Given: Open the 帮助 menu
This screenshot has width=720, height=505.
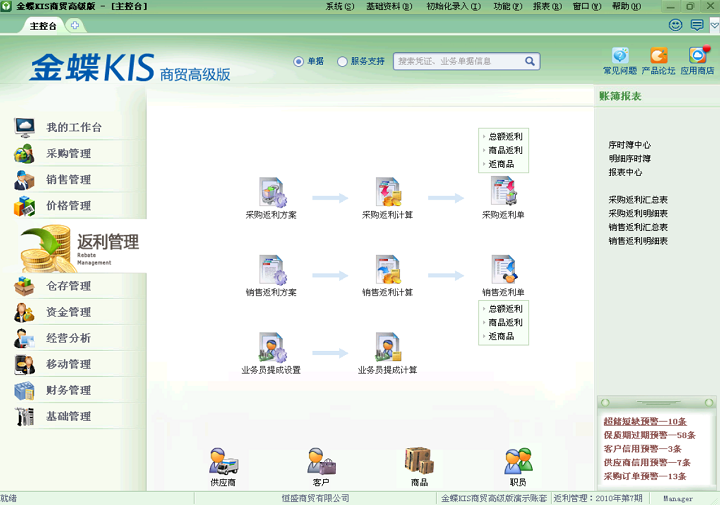Looking at the screenshot, I should 626,6.
